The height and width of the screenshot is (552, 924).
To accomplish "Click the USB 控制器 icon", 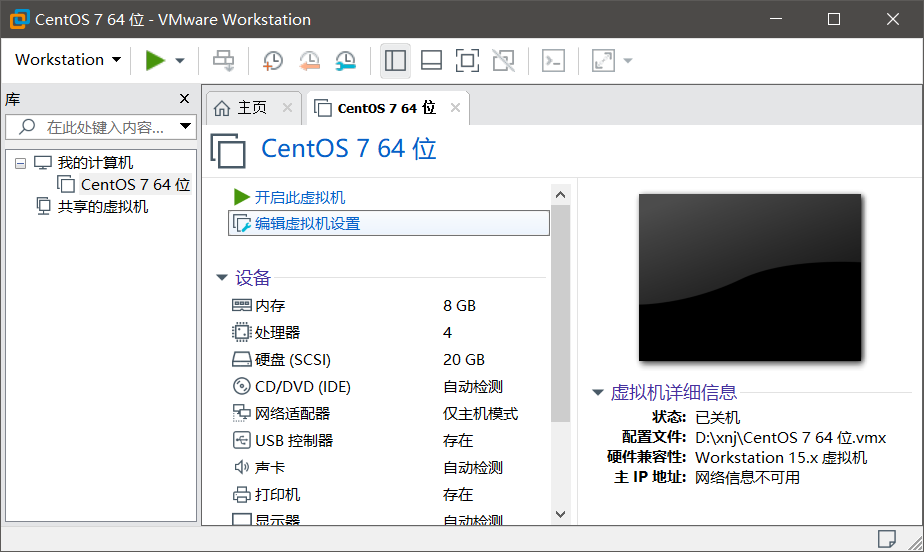I will coord(242,440).
